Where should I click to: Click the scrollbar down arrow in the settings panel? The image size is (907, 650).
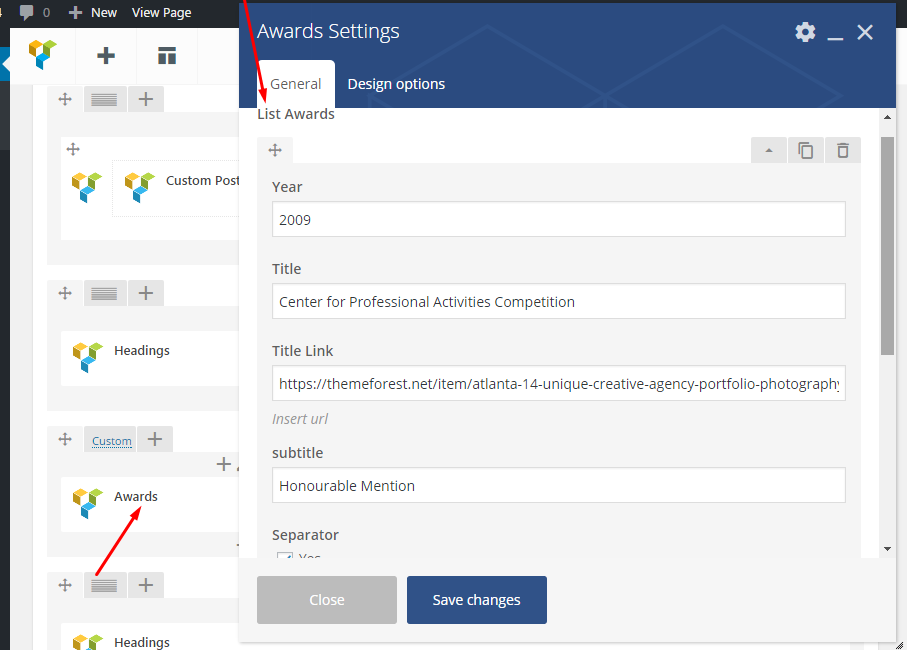tap(887, 549)
